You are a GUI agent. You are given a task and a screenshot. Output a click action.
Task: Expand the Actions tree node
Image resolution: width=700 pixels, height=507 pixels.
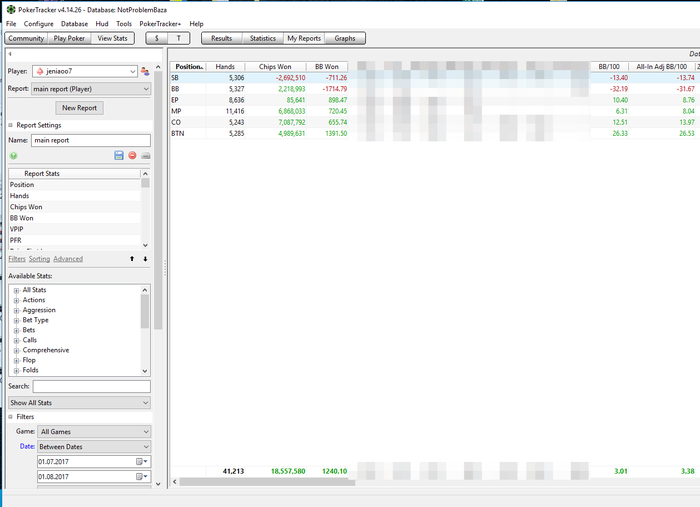pyautogui.click(x=16, y=300)
